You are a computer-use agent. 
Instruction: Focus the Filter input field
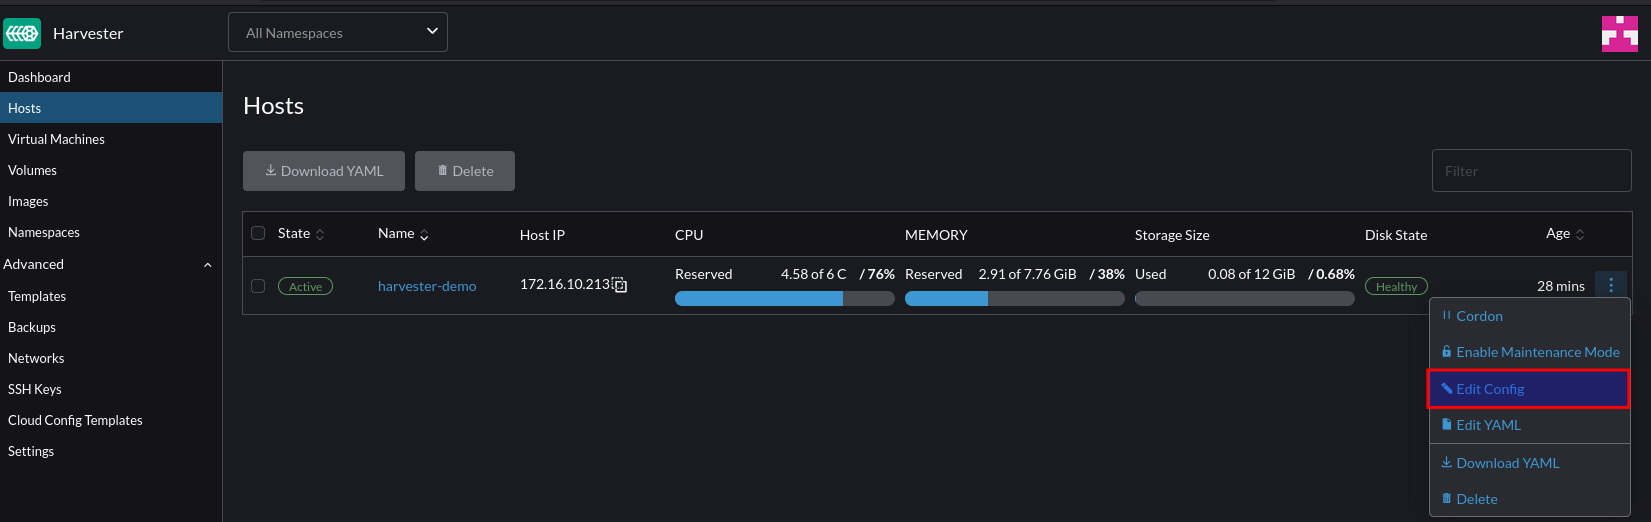(x=1532, y=171)
